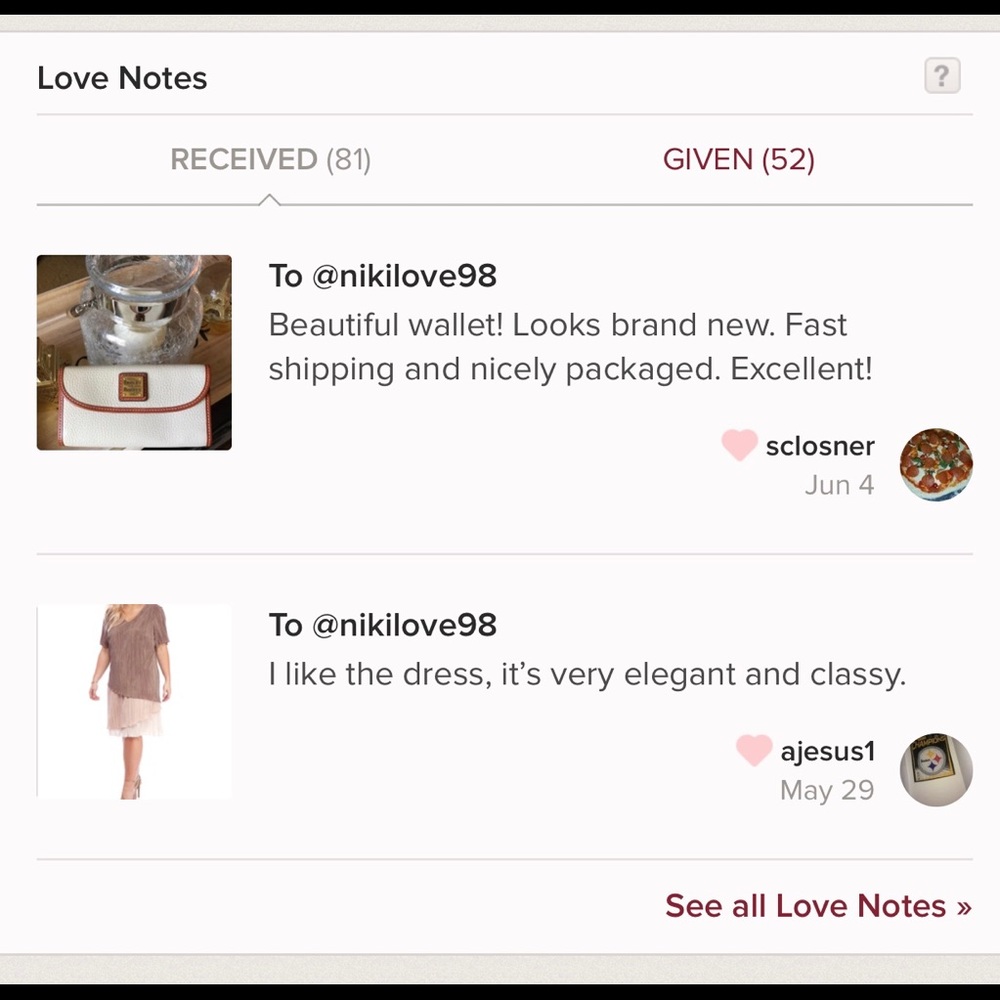Open See all Love Notes link
This screenshot has width=1000, height=1000.
click(x=818, y=906)
